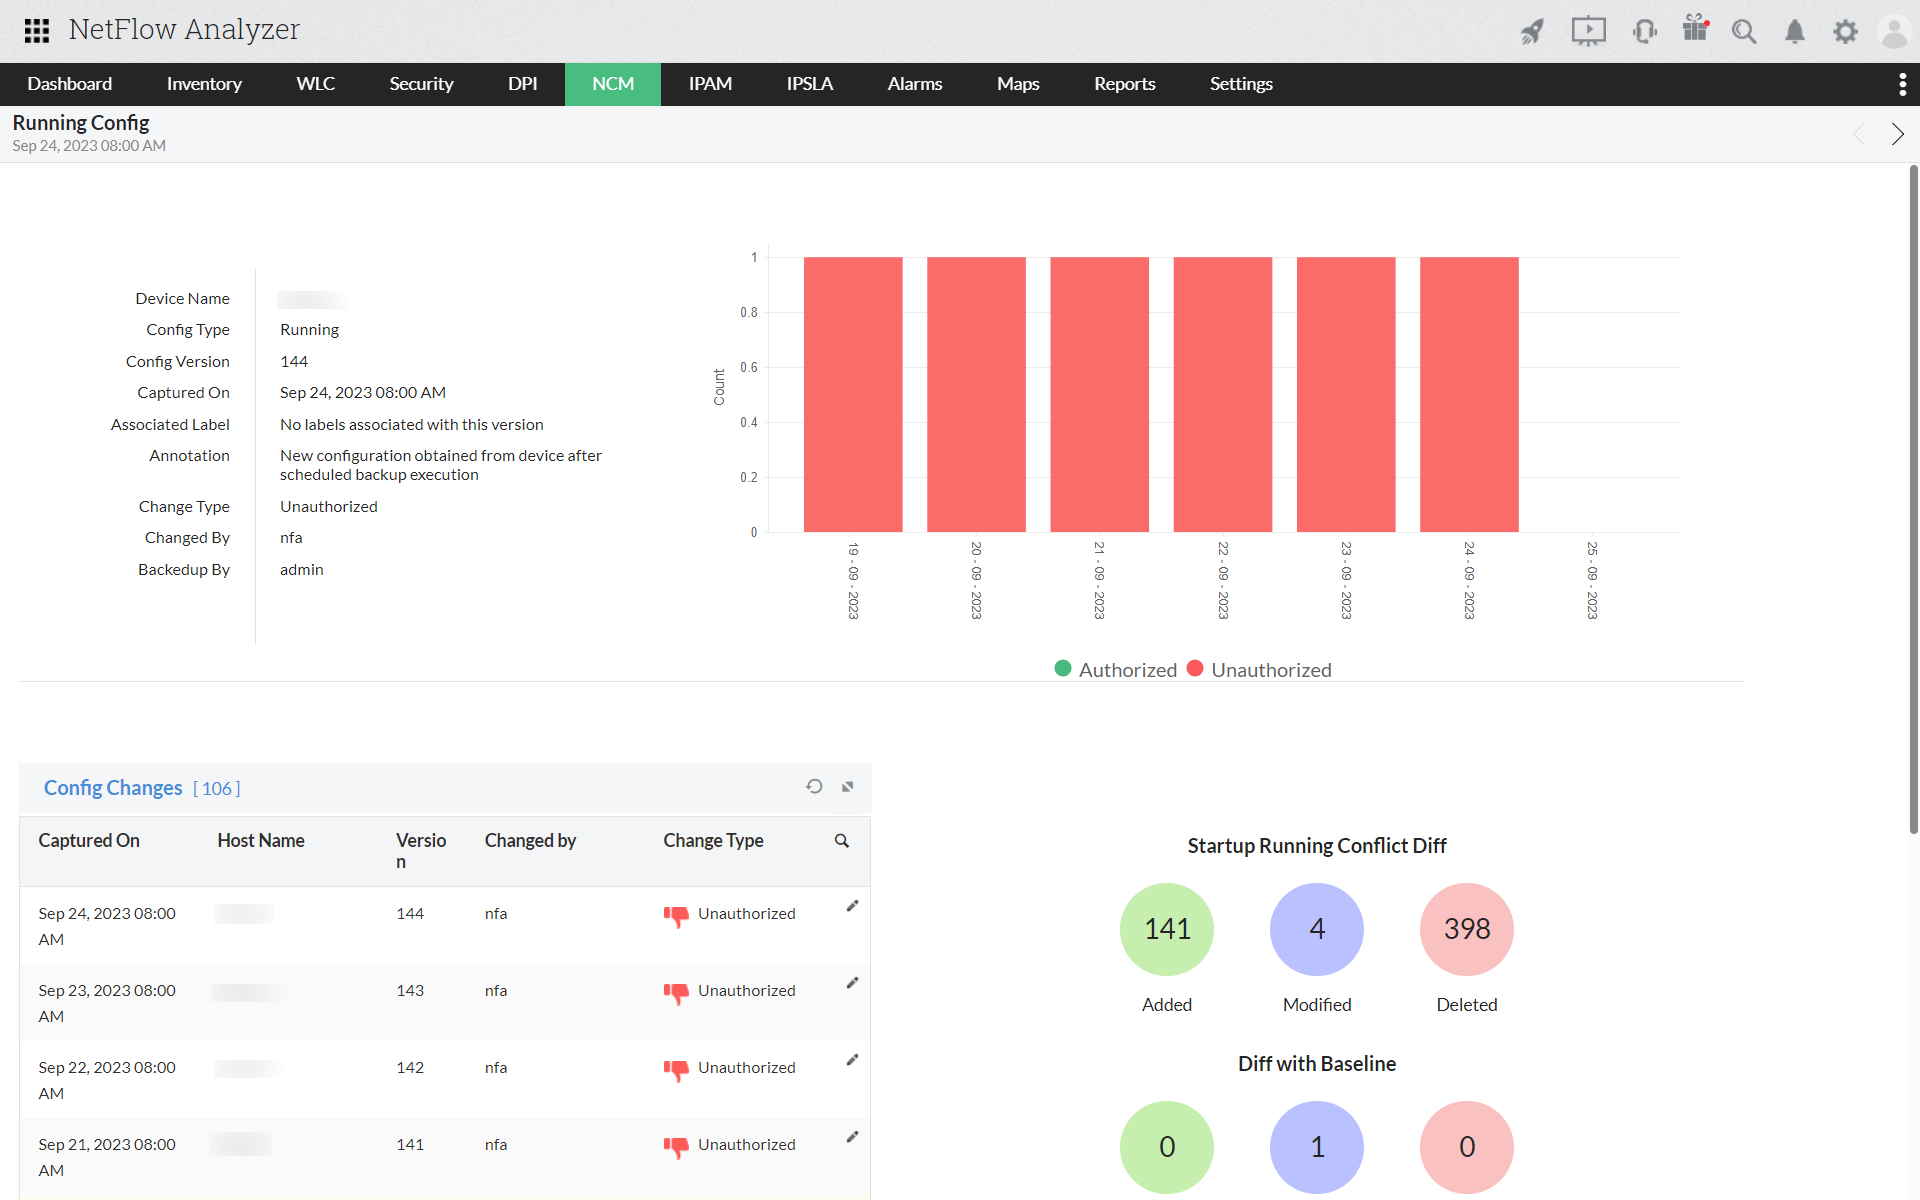Click the bell notifications icon
The height and width of the screenshot is (1200, 1920).
click(1795, 32)
